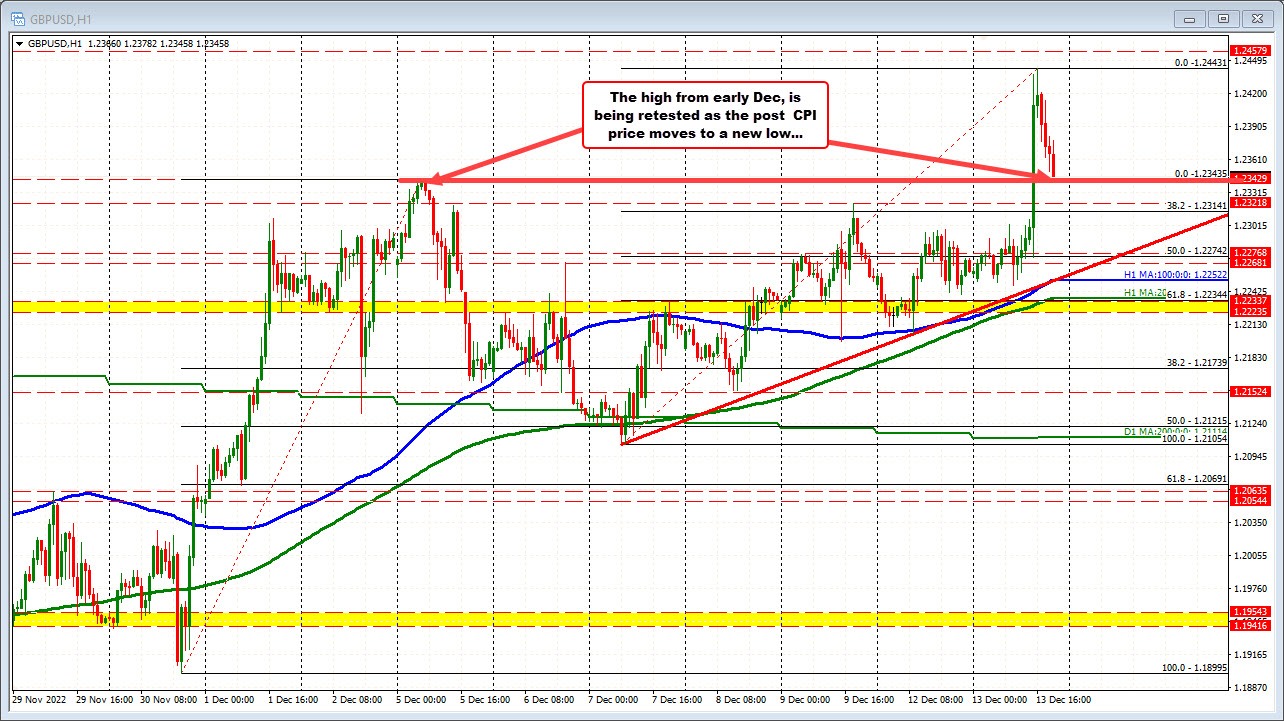This screenshot has height=721, width=1284.
Task: Click Fibonacci label 61.8 - 1.20691
Action: [1198, 481]
